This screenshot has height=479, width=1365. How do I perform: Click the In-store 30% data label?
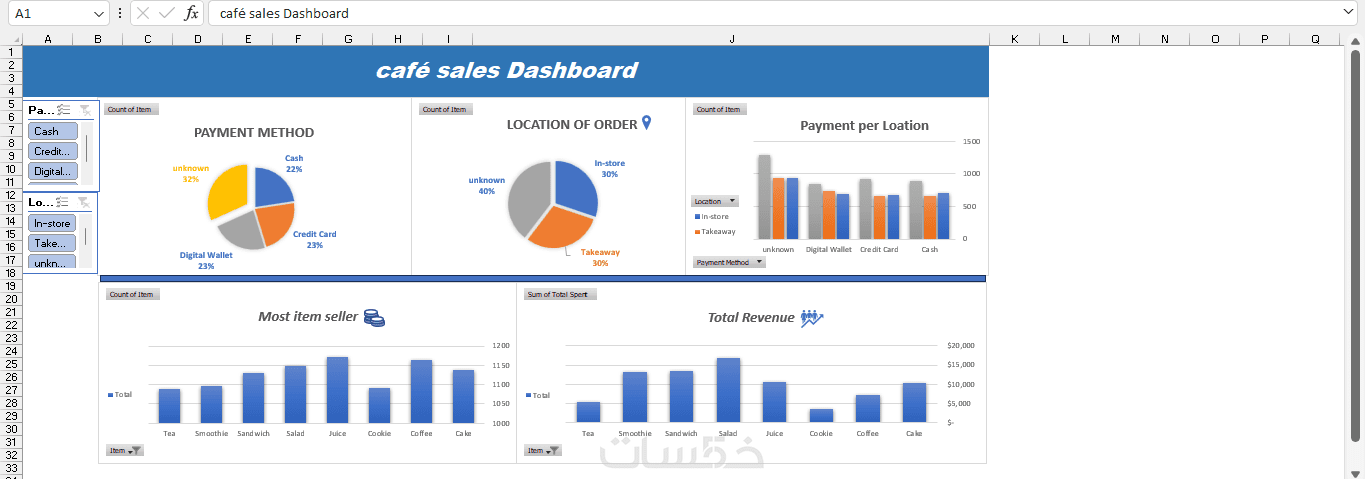[609, 168]
